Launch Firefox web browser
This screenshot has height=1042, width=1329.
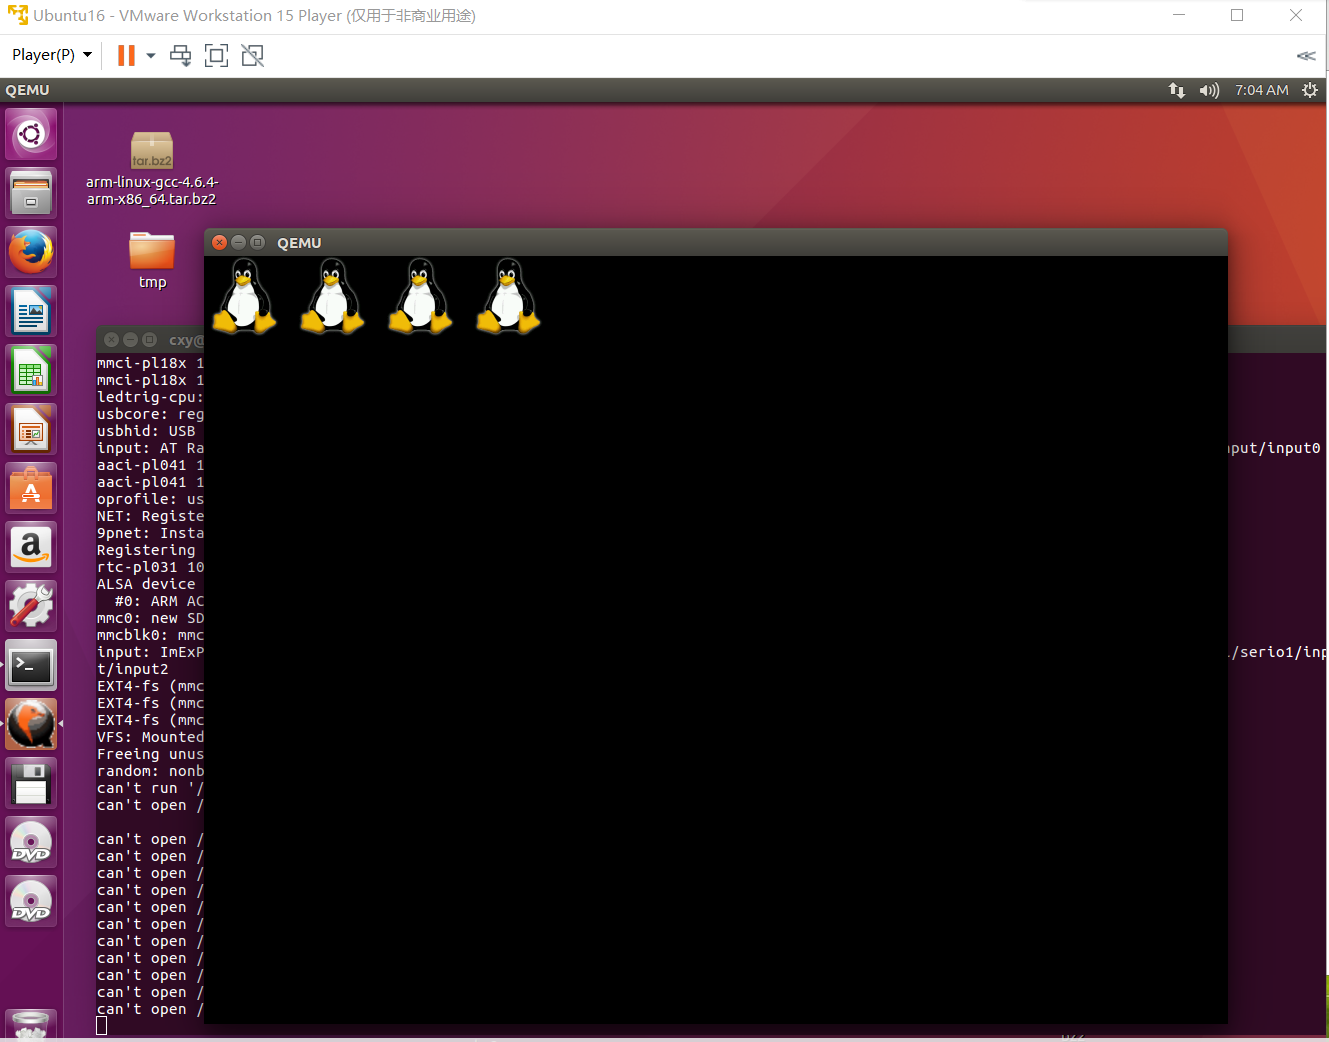pyautogui.click(x=31, y=252)
